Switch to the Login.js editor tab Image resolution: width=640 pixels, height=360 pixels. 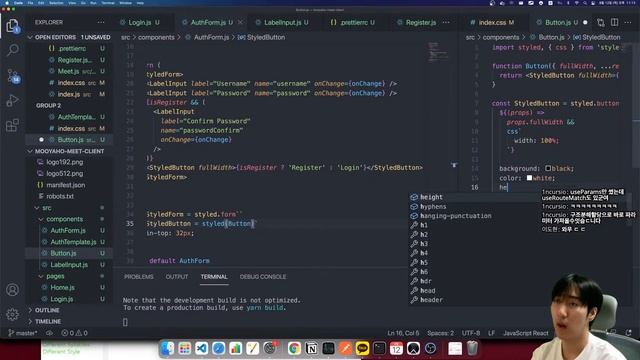pos(140,22)
